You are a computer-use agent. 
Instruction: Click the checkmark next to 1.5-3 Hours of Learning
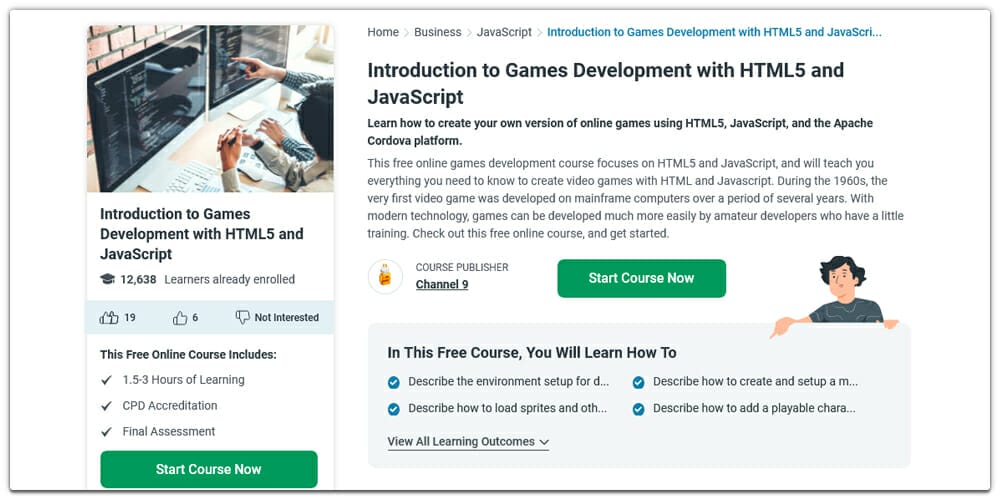coord(107,380)
